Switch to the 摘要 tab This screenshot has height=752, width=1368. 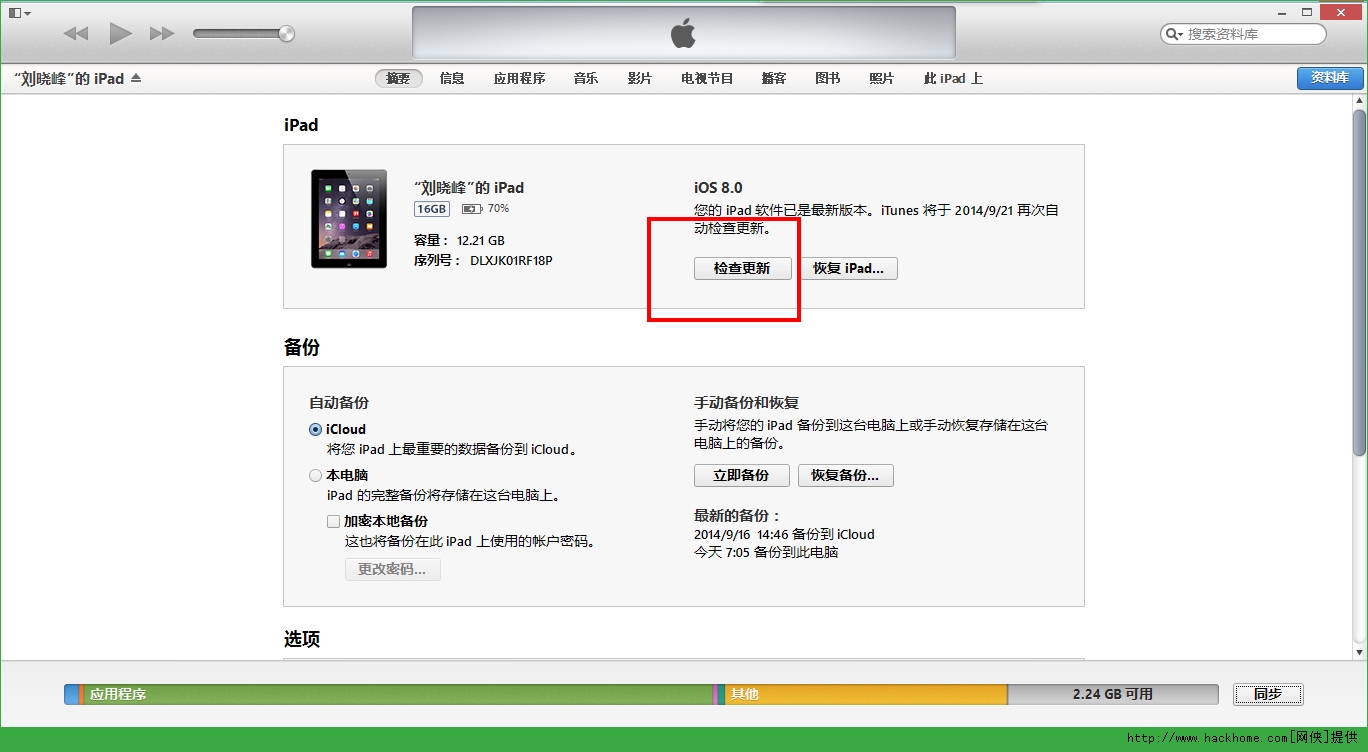pyautogui.click(x=399, y=78)
